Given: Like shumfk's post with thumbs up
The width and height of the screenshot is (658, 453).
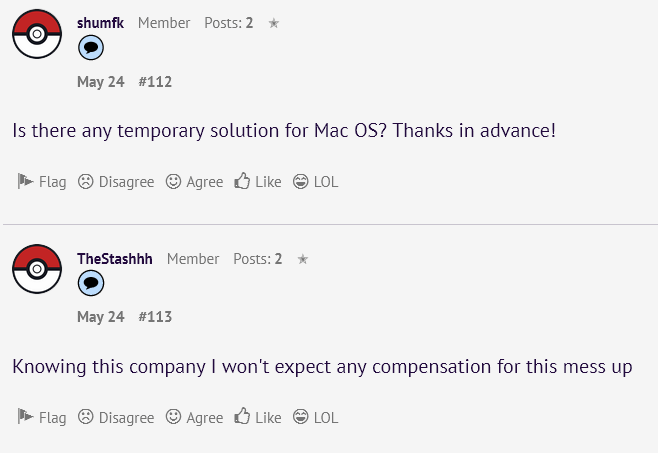Looking at the screenshot, I should tap(258, 181).
